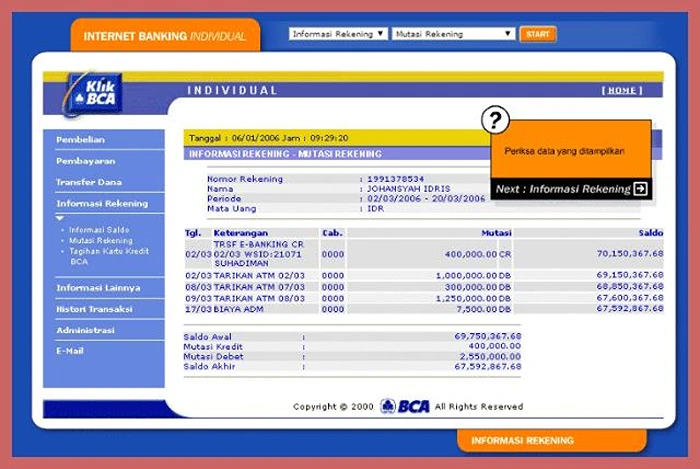Image resolution: width=700 pixels, height=469 pixels.
Task: Click Mutasi Debet value 2,550,000.00
Action: click(x=490, y=356)
